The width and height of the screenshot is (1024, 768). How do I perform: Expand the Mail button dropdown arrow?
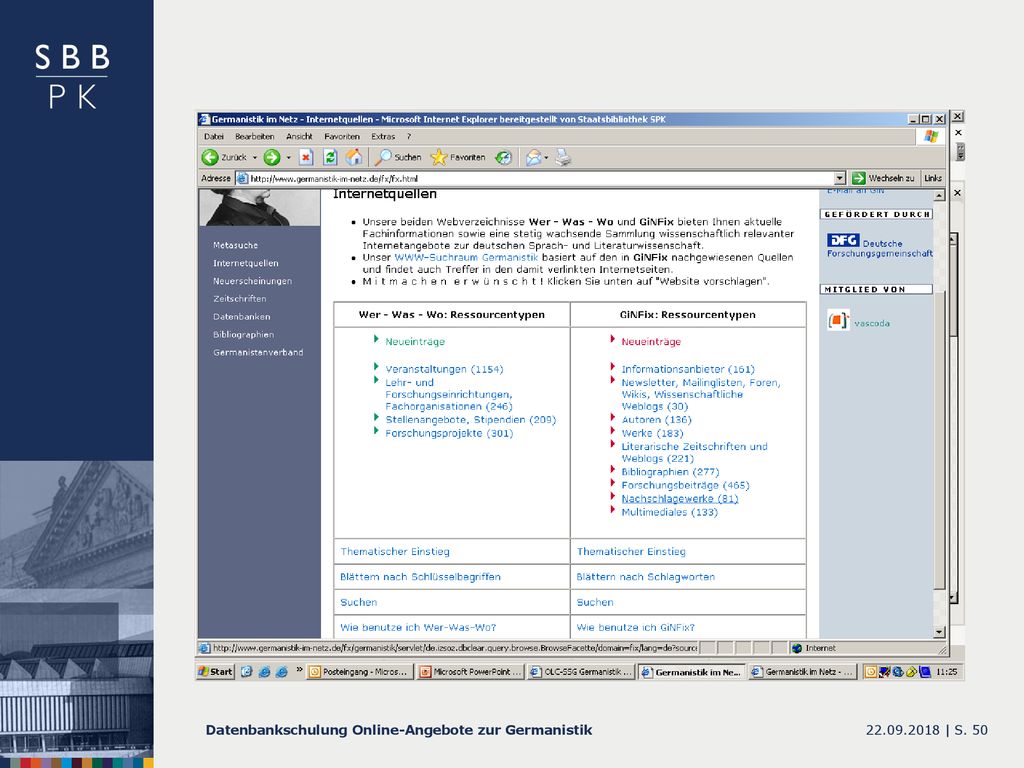point(547,157)
